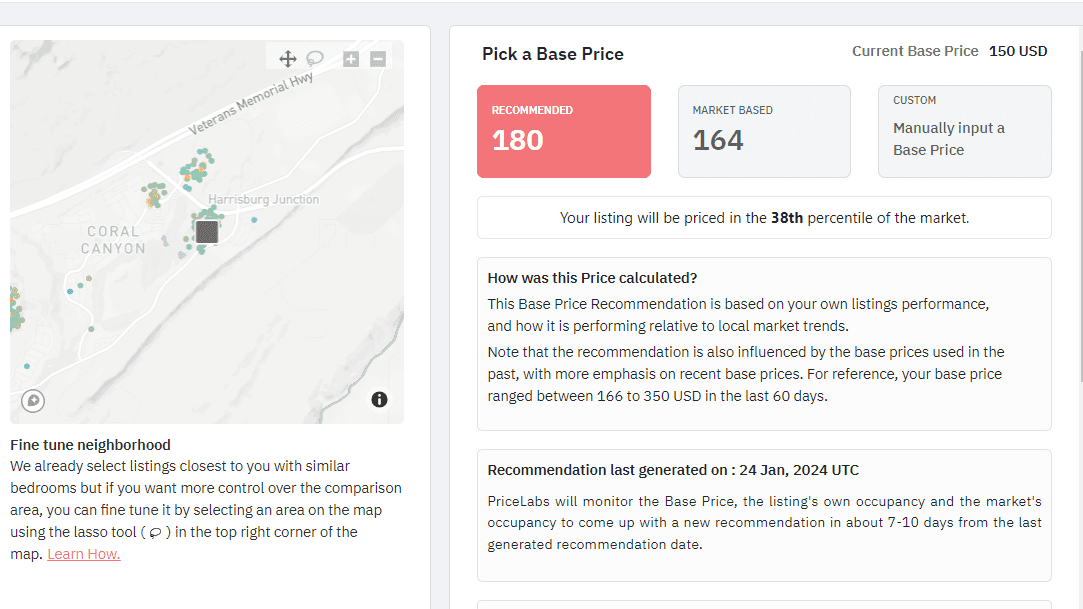Viewport: 1083px width, 609px height.
Task: Click the Fine tune neighborhood heading
Action: (90, 445)
